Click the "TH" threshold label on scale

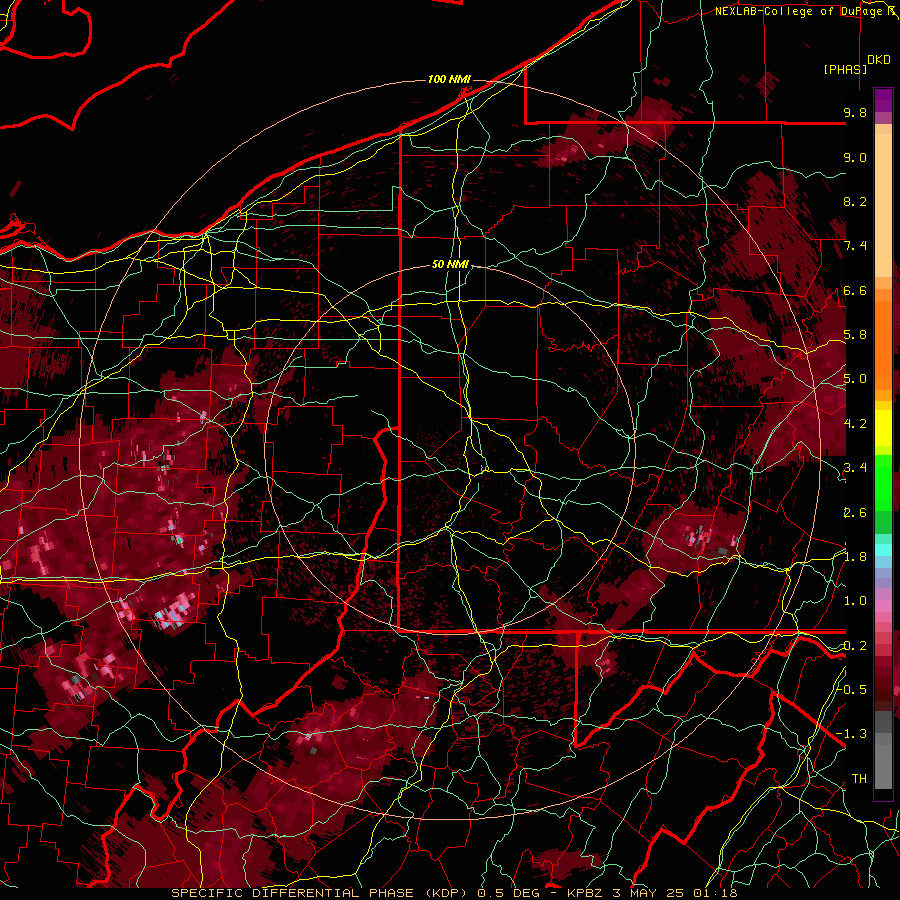(859, 779)
